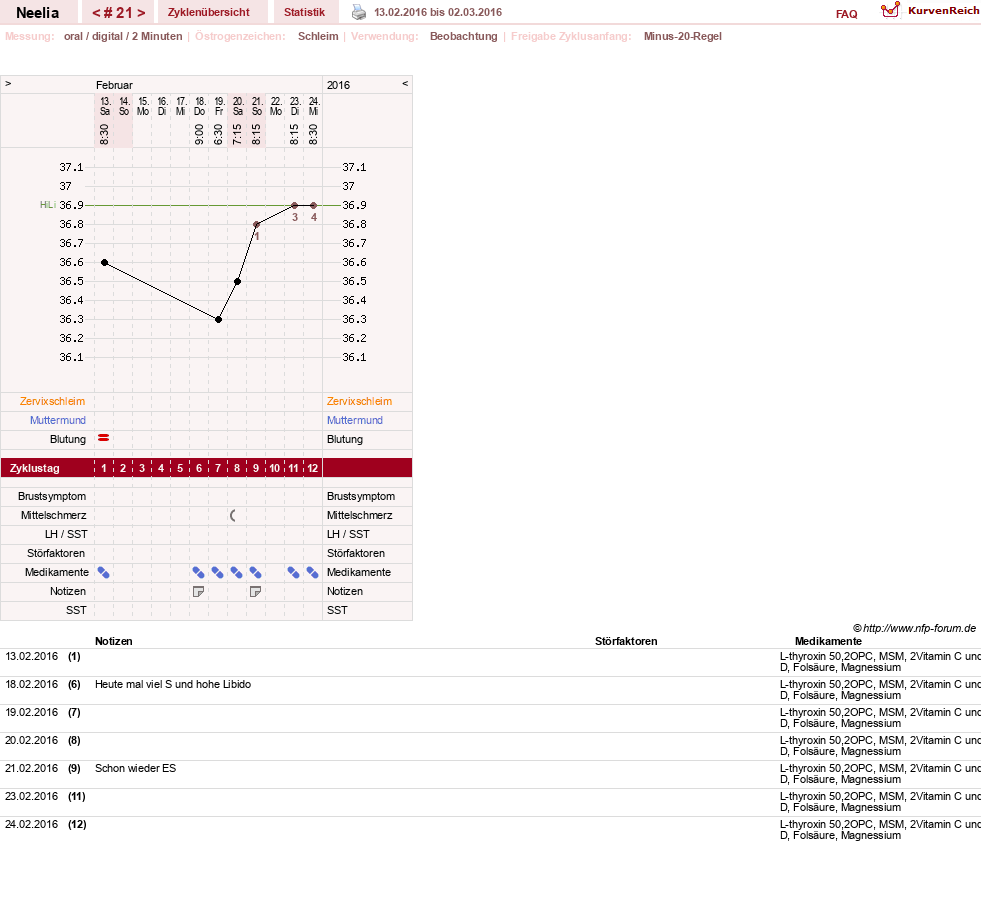This screenshot has width=981, height=898.
Task: Click the 'Beobachtung' Verwendung value
Action: pos(464,36)
